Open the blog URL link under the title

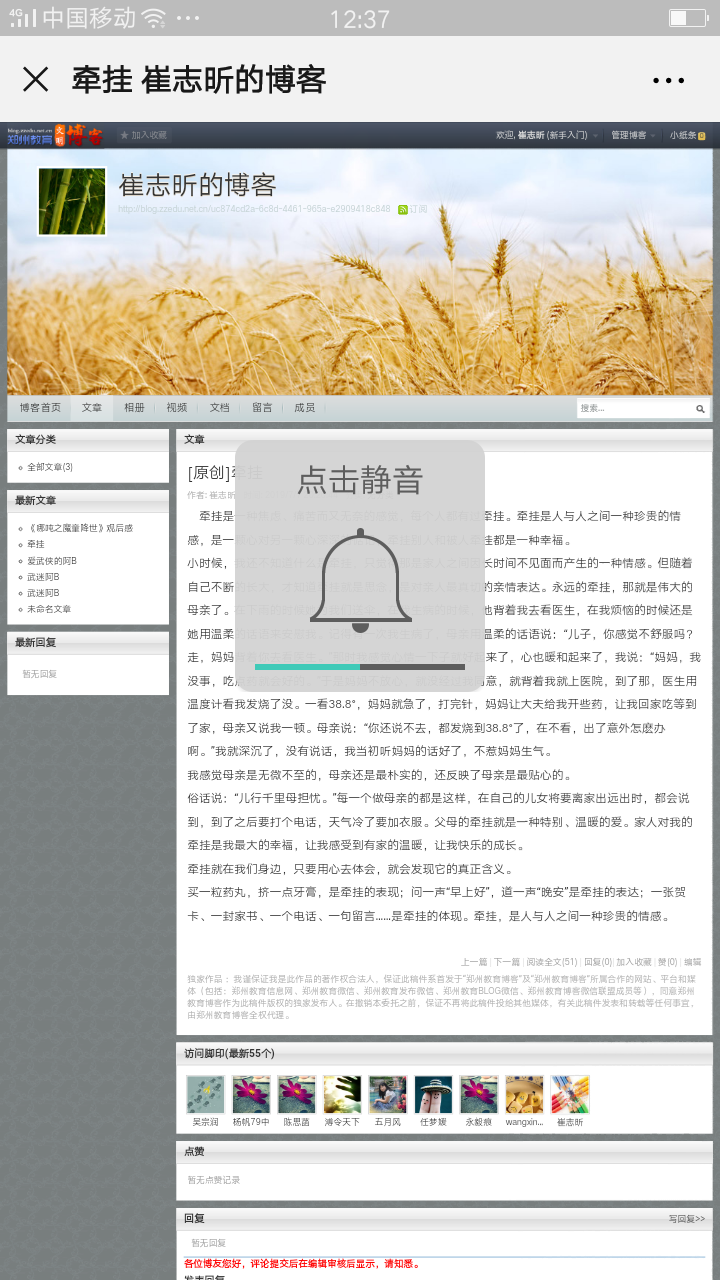pos(254,209)
